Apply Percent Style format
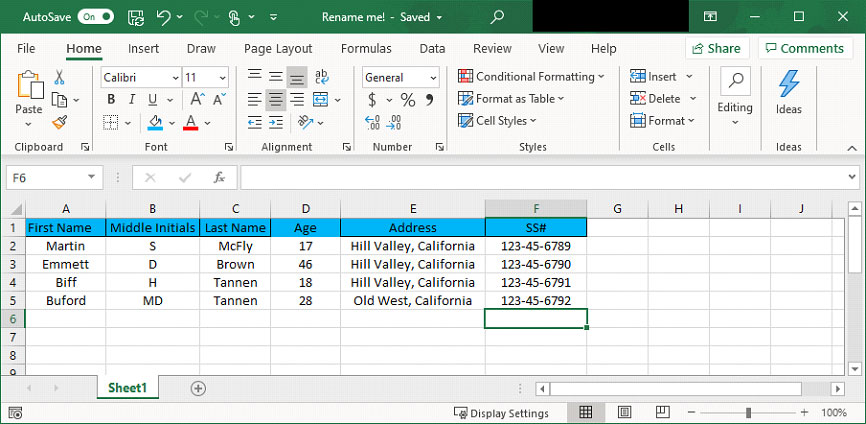 (408, 100)
